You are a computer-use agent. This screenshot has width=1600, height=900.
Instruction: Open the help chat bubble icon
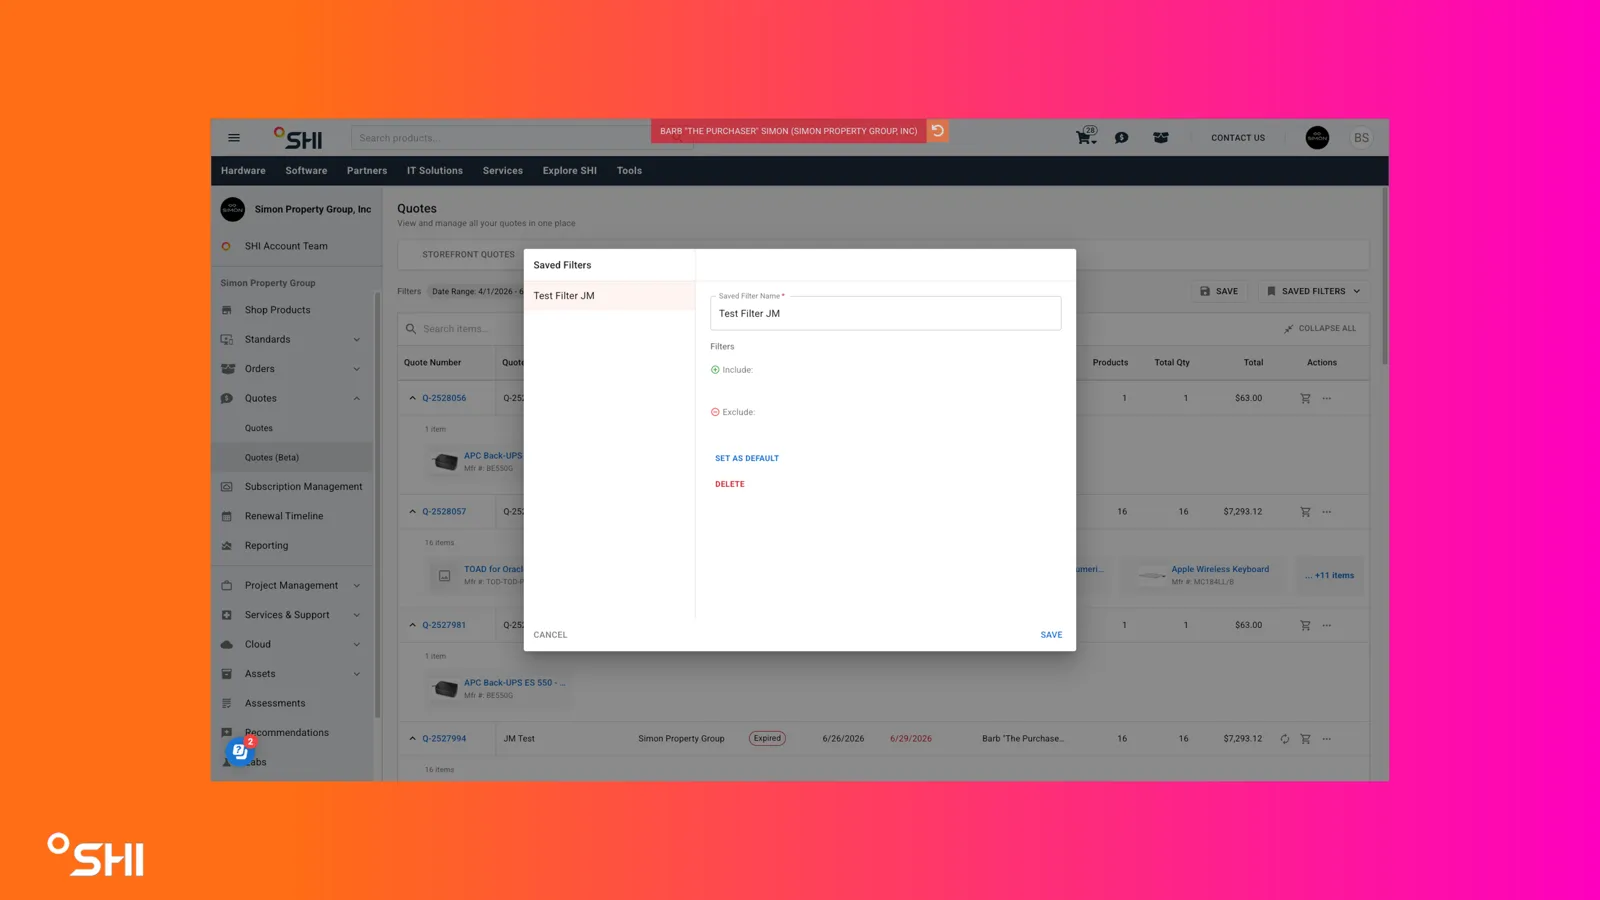pos(240,751)
